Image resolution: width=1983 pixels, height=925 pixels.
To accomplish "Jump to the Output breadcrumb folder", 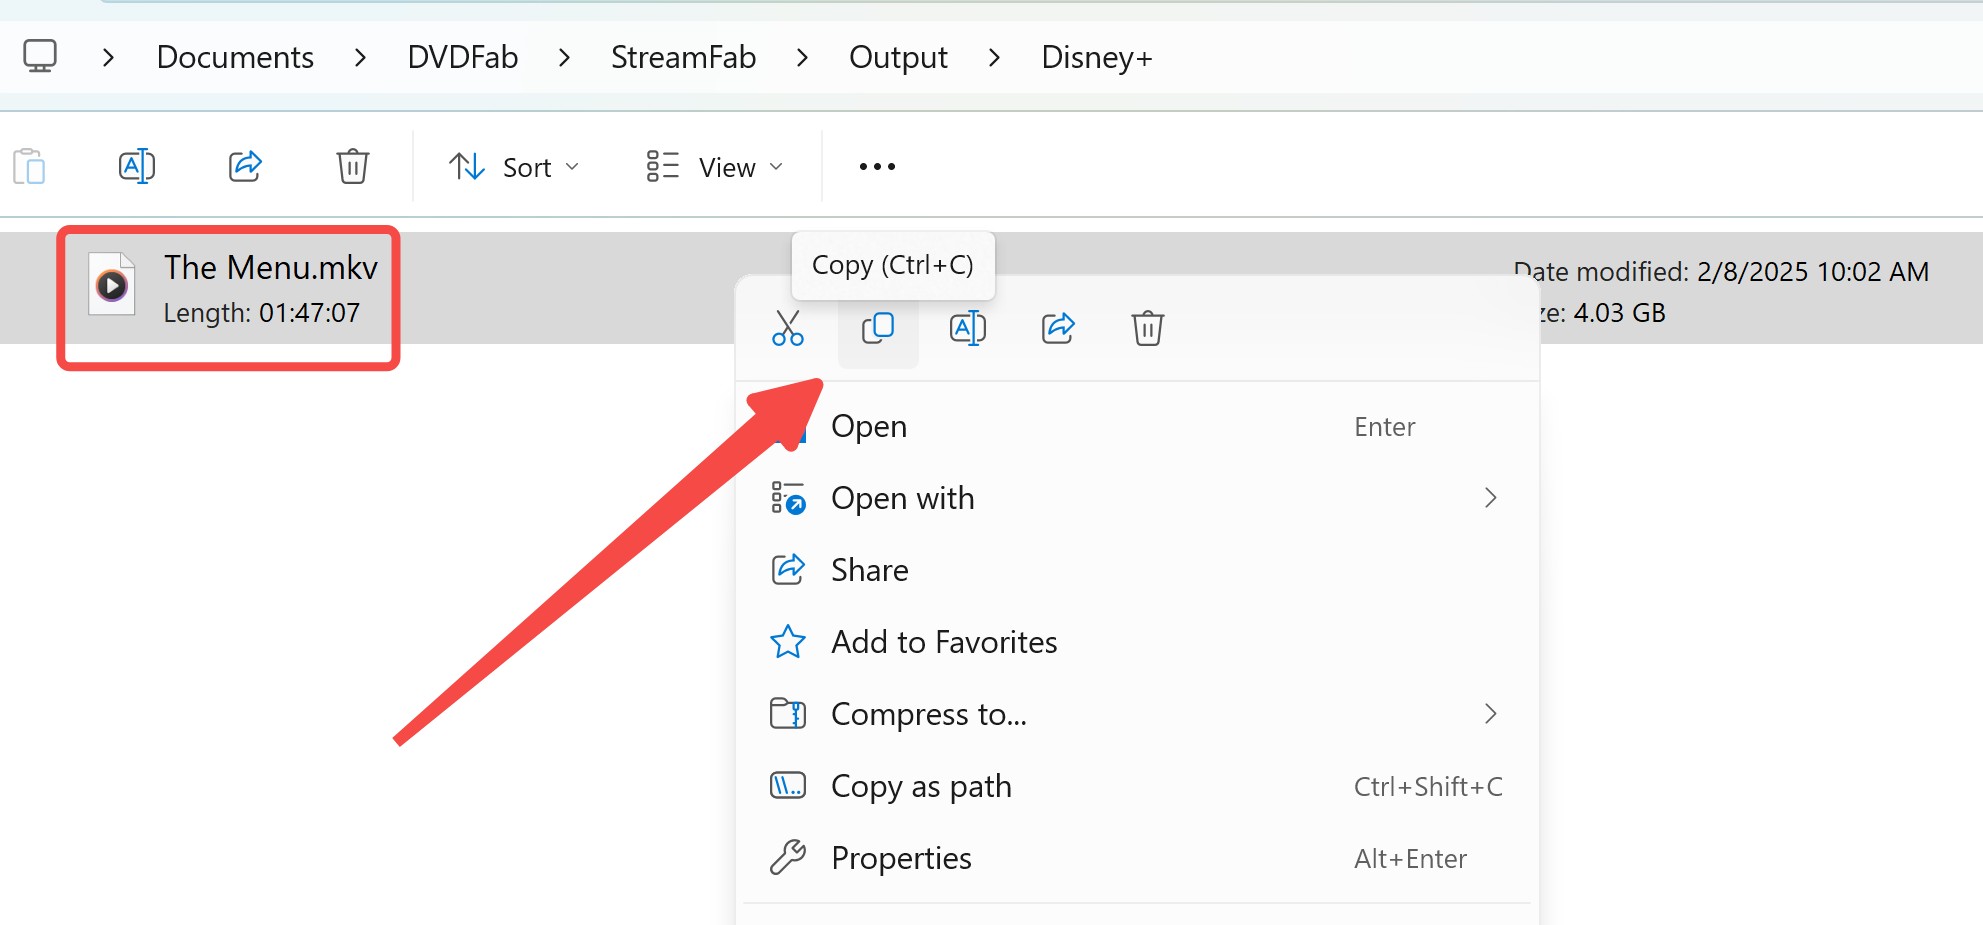I will [x=898, y=57].
